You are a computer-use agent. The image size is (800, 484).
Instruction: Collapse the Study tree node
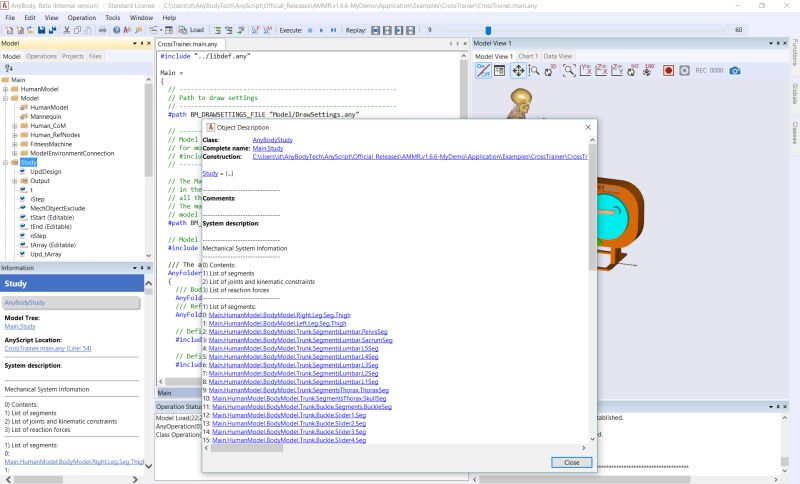click(x=6, y=163)
